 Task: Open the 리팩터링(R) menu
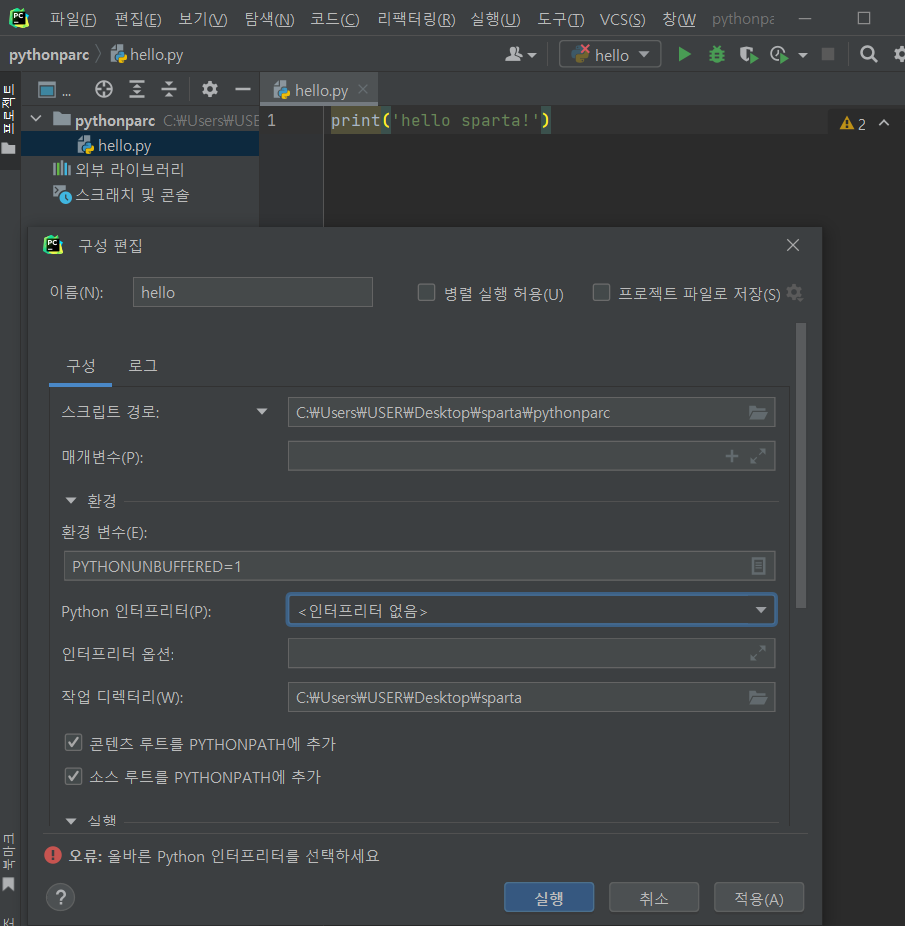click(x=416, y=19)
